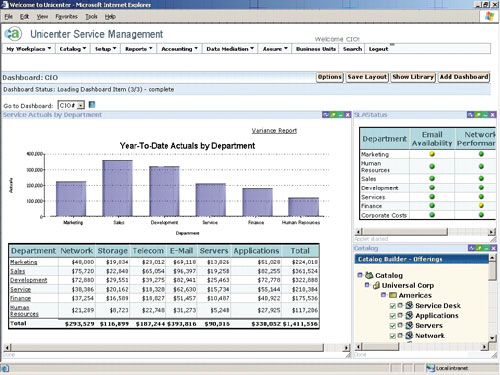
Task: Collapse the Americas tree node
Action: point(383,295)
